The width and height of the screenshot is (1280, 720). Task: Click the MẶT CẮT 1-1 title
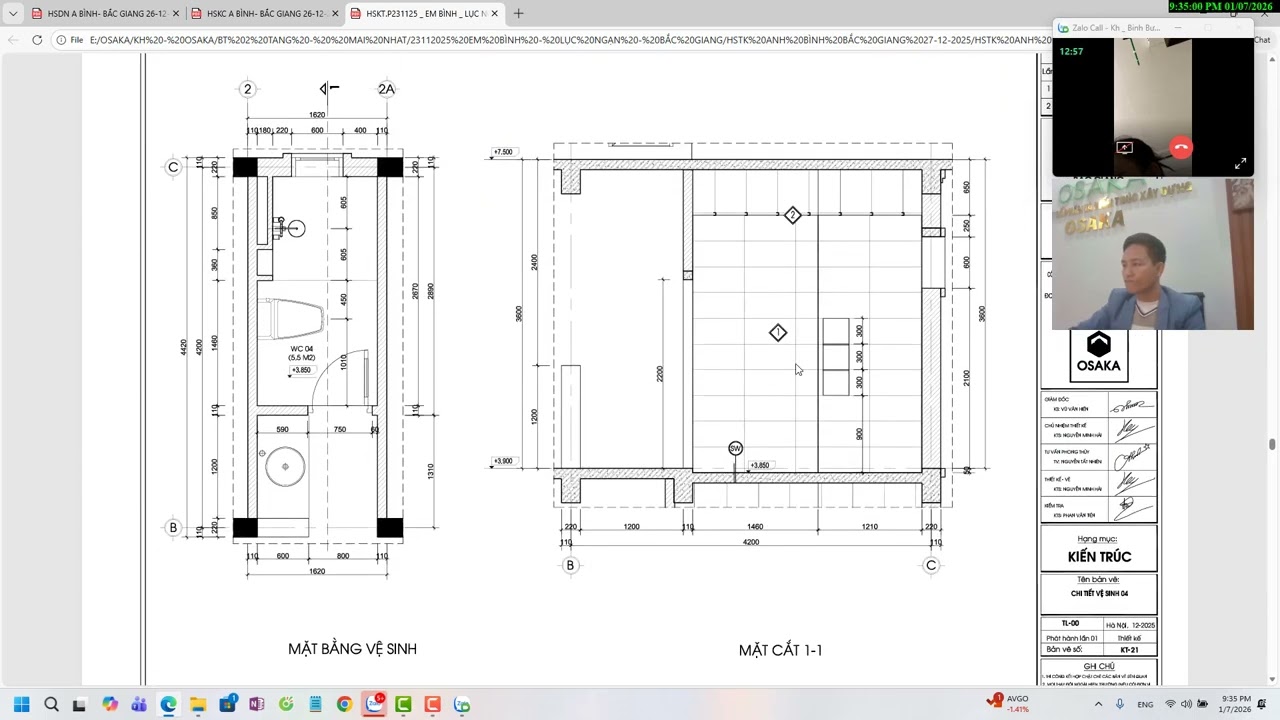780,650
